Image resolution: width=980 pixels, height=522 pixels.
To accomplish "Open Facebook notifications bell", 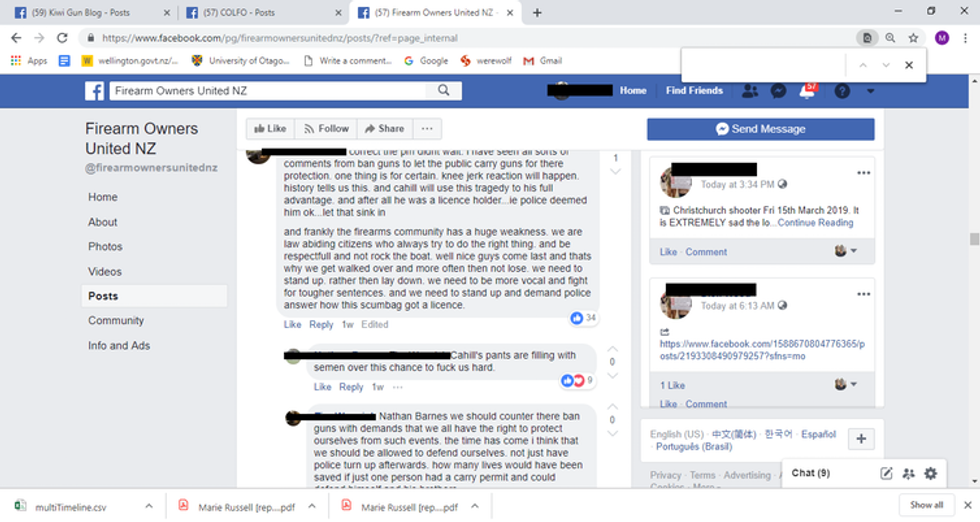I will [x=807, y=91].
